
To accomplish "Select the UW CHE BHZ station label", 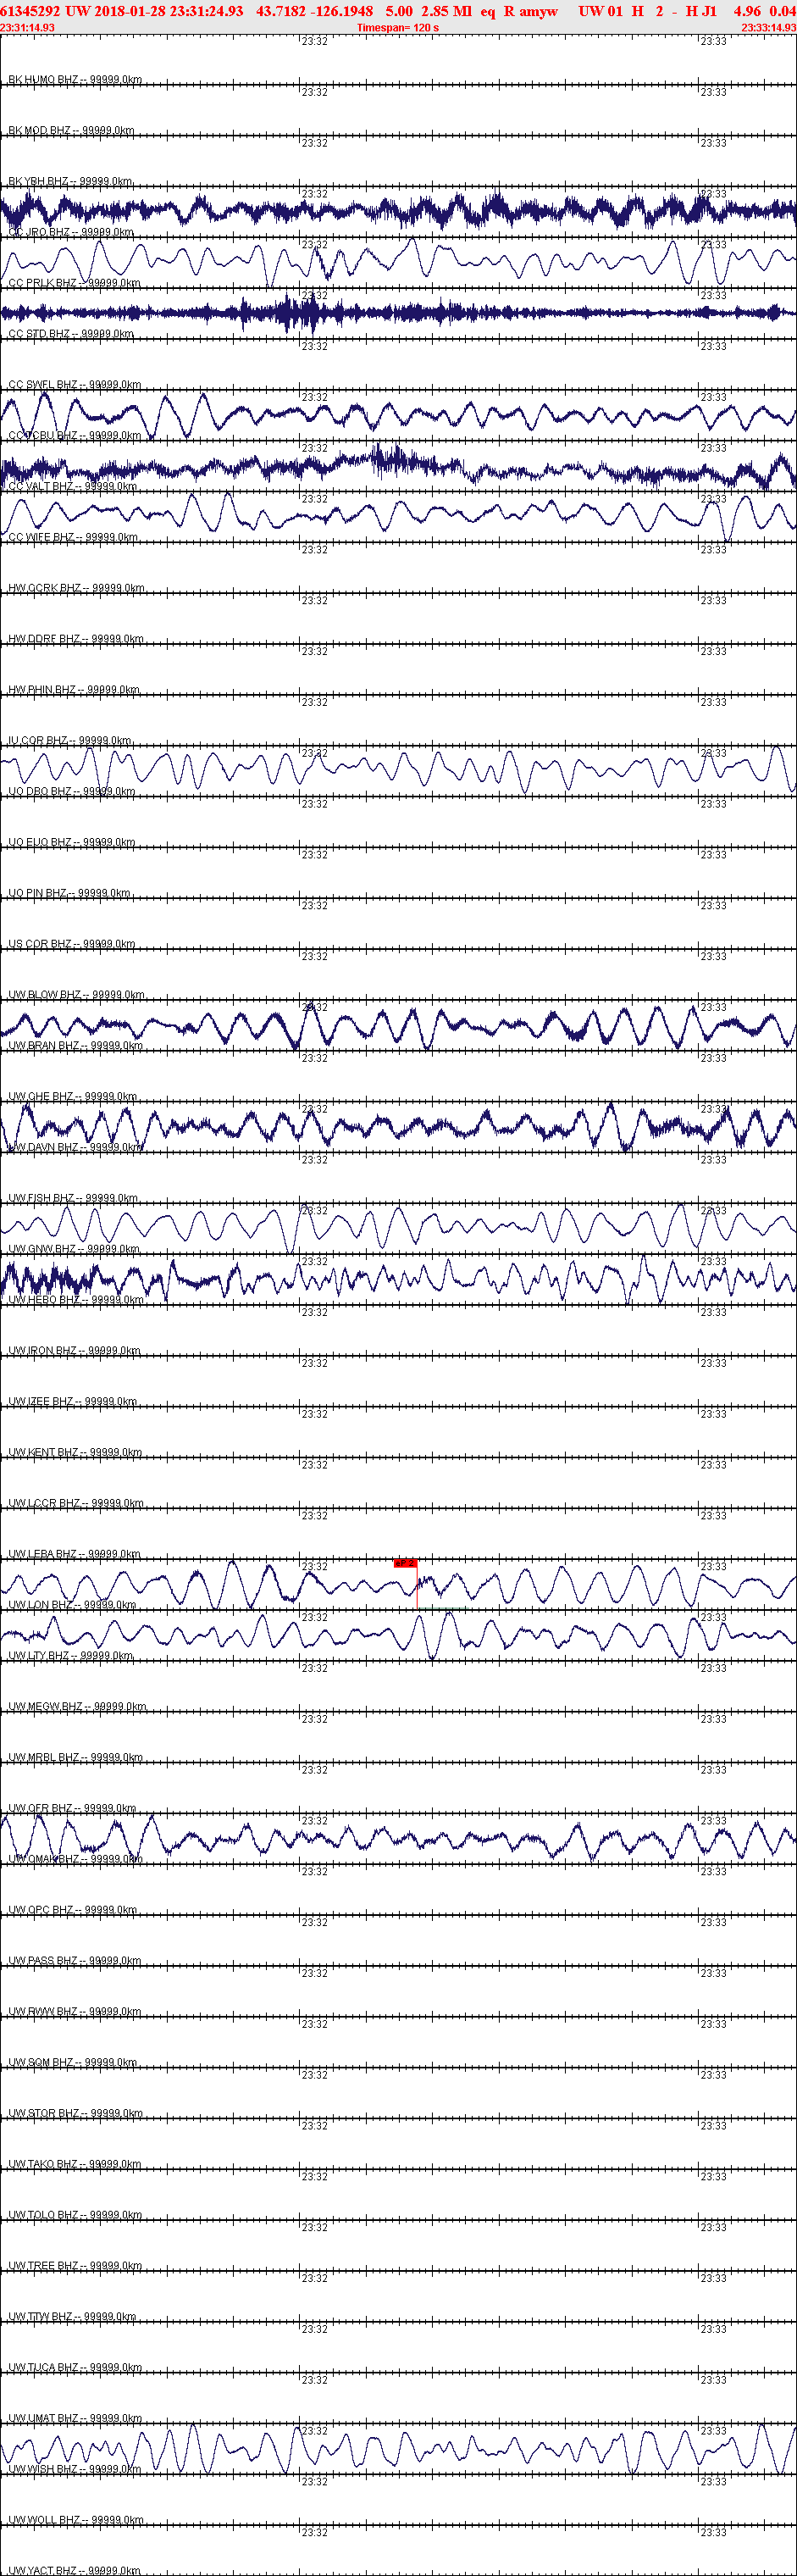I will (x=72, y=1096).
